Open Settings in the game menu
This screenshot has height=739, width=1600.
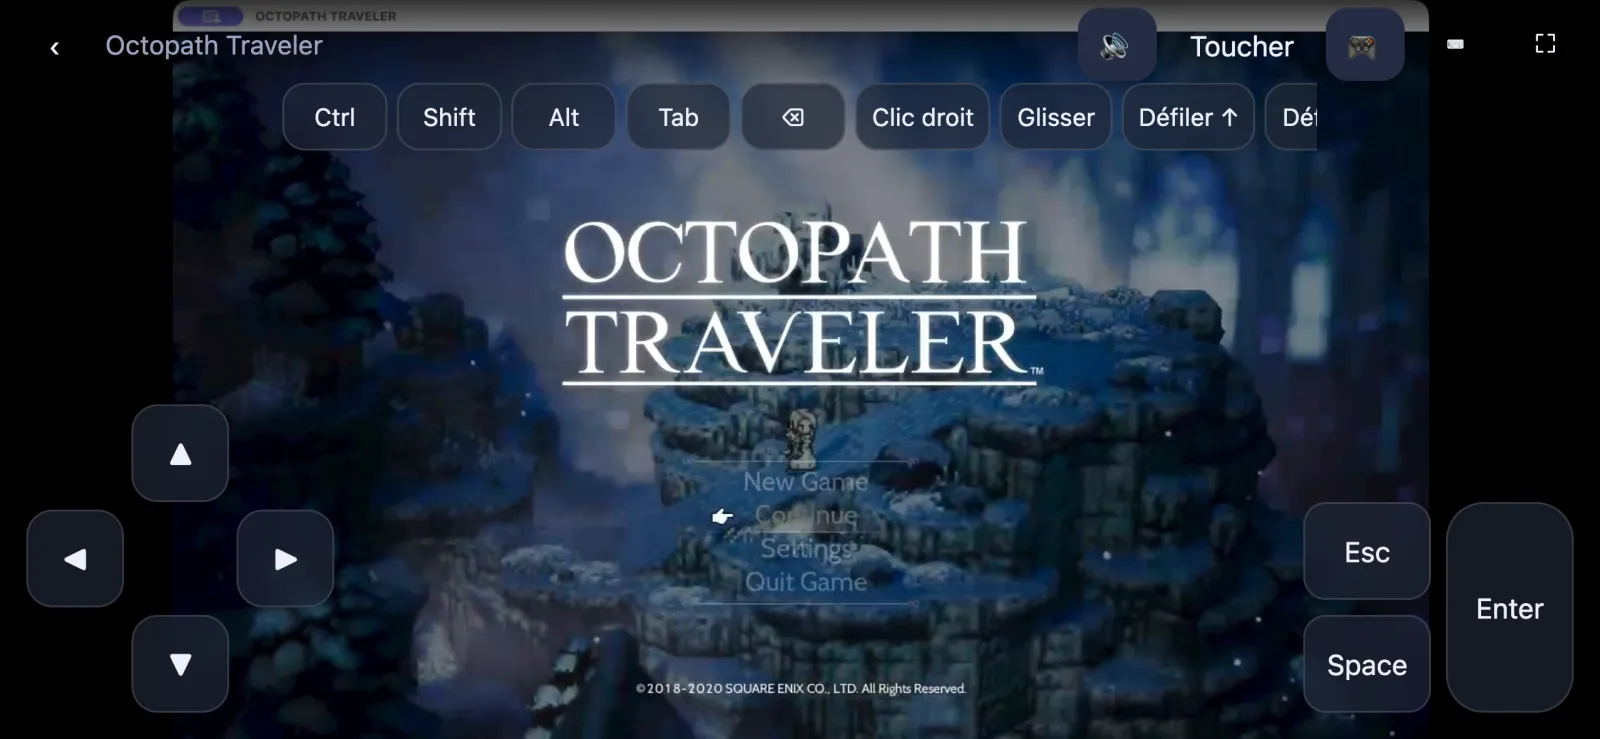[806, 548]
